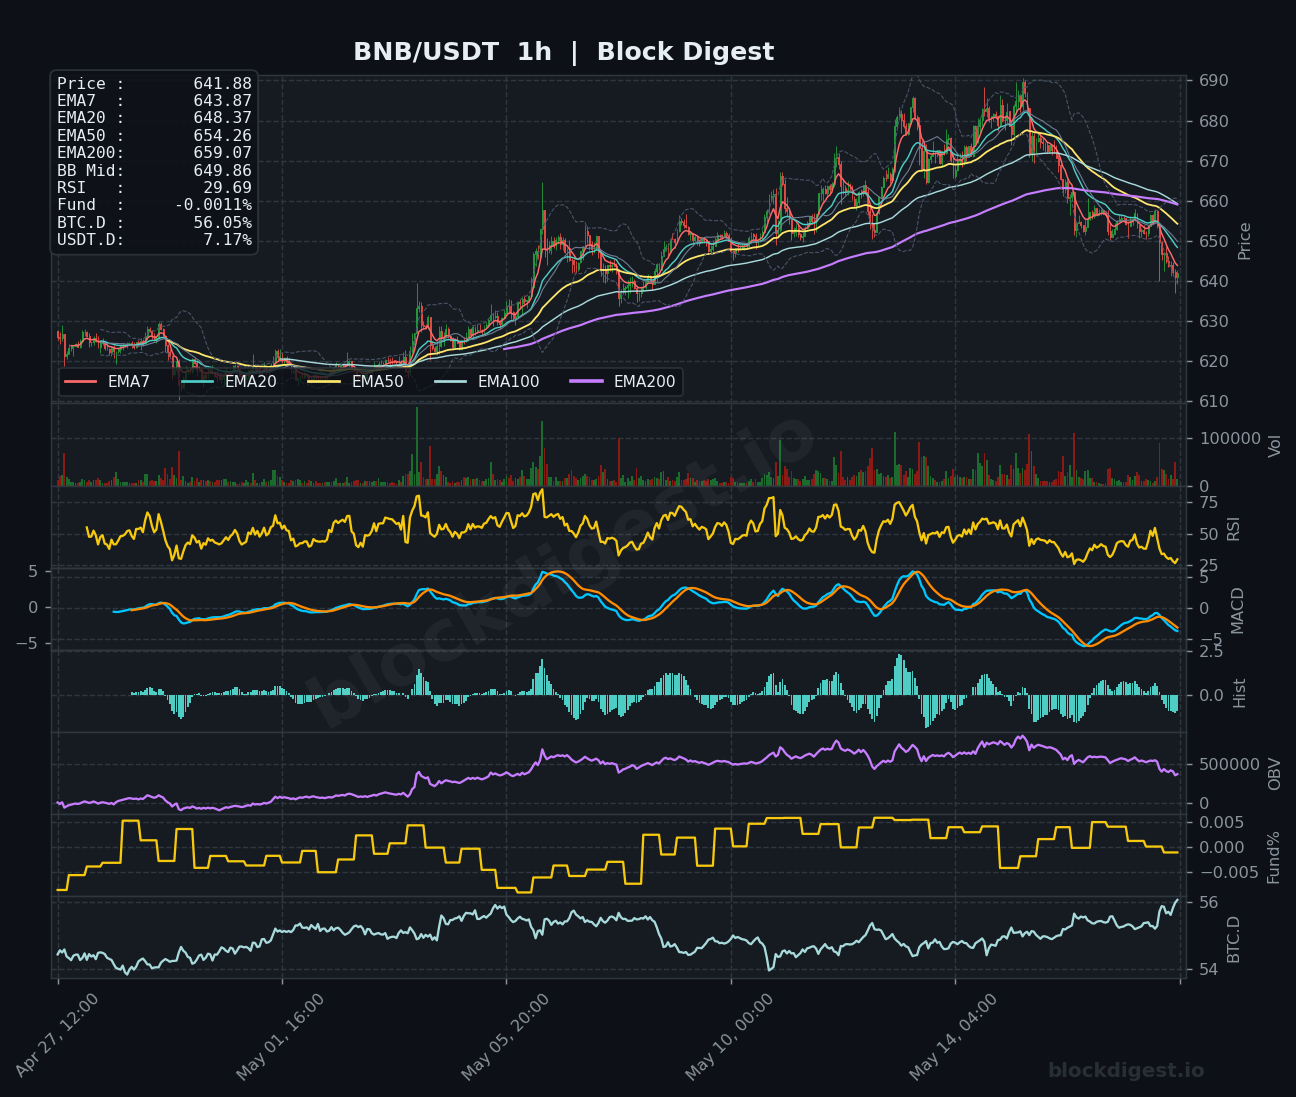Screen dimensions: 1296x1097
Task: Select the BTC.D : 56.05% info box row
Action: 154,222
